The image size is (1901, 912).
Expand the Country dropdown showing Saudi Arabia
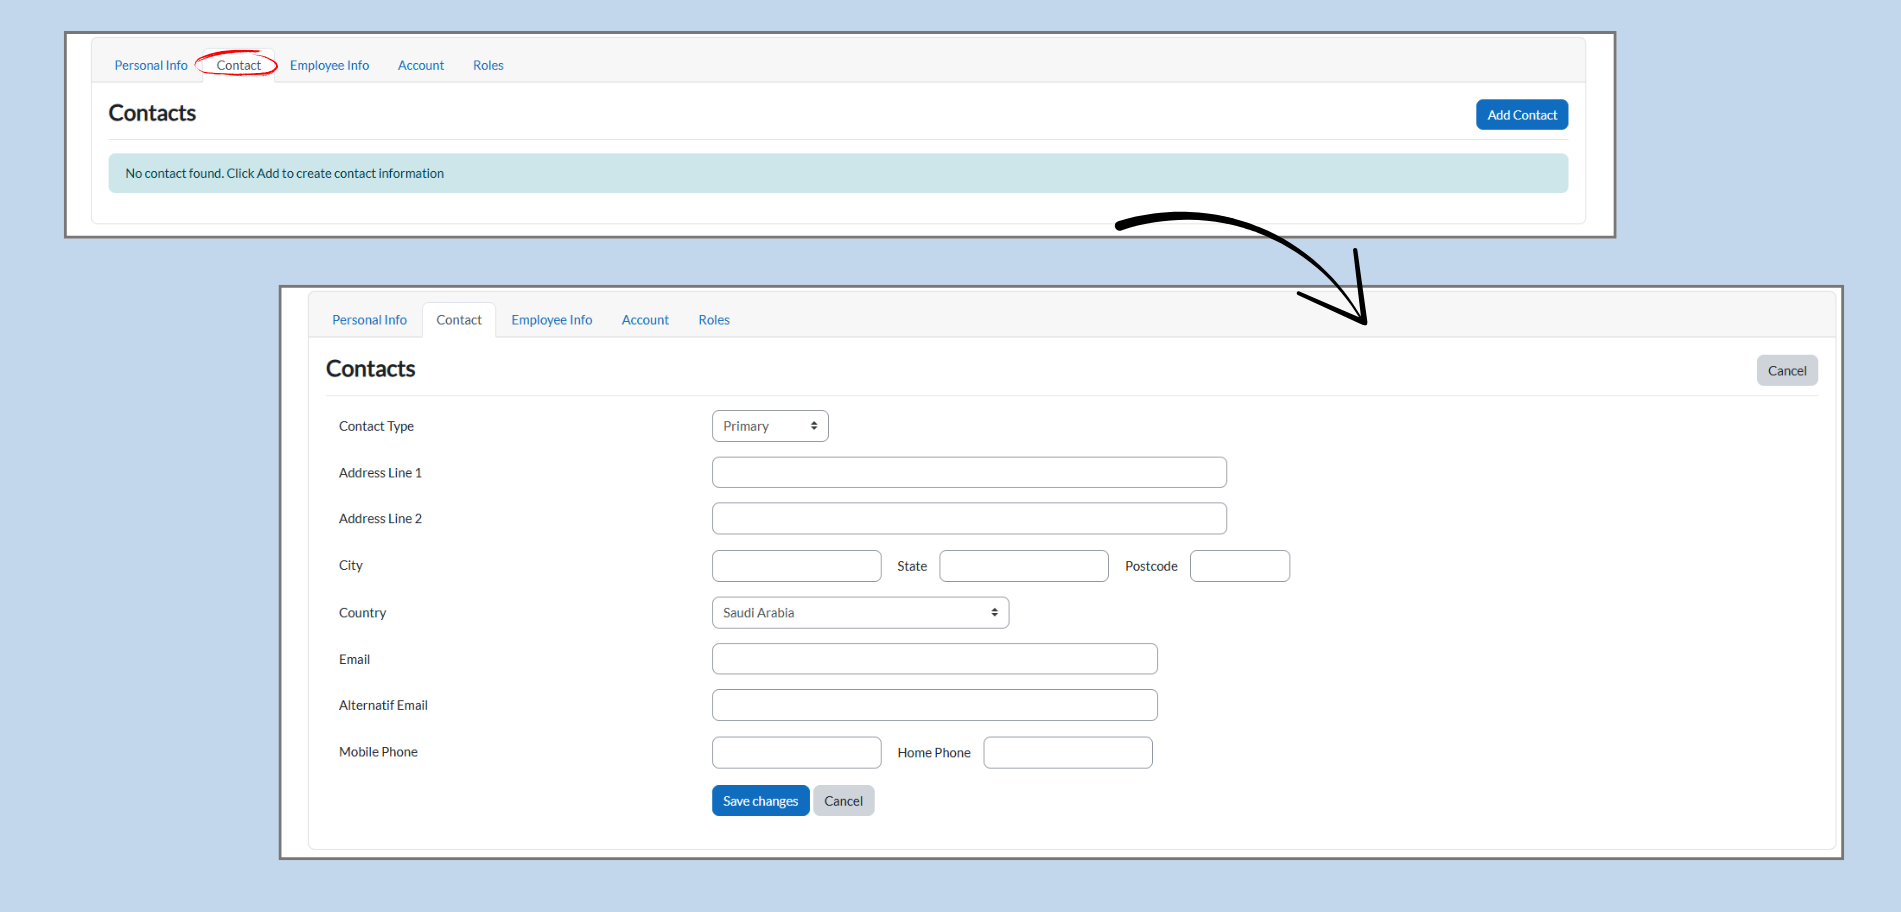[x=859, y=613]
